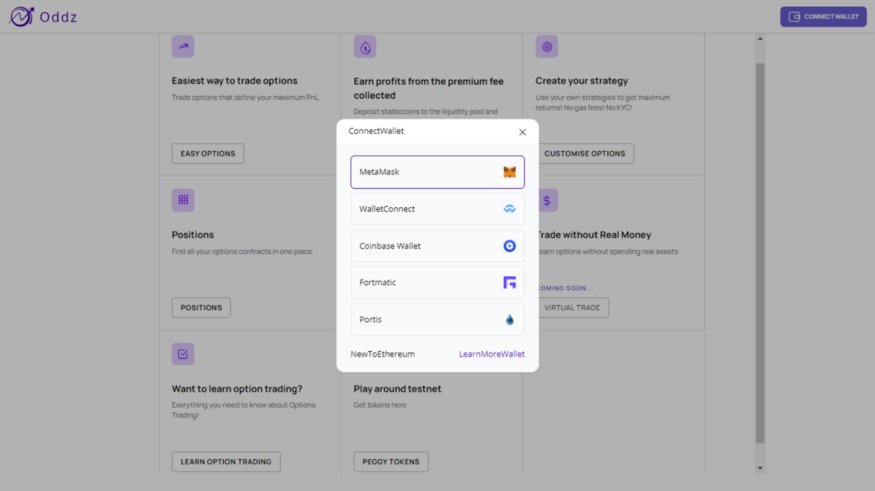Select the Portis wallet option
The height and width of the screenshot is (491, 875).
(x=438, y=320)
